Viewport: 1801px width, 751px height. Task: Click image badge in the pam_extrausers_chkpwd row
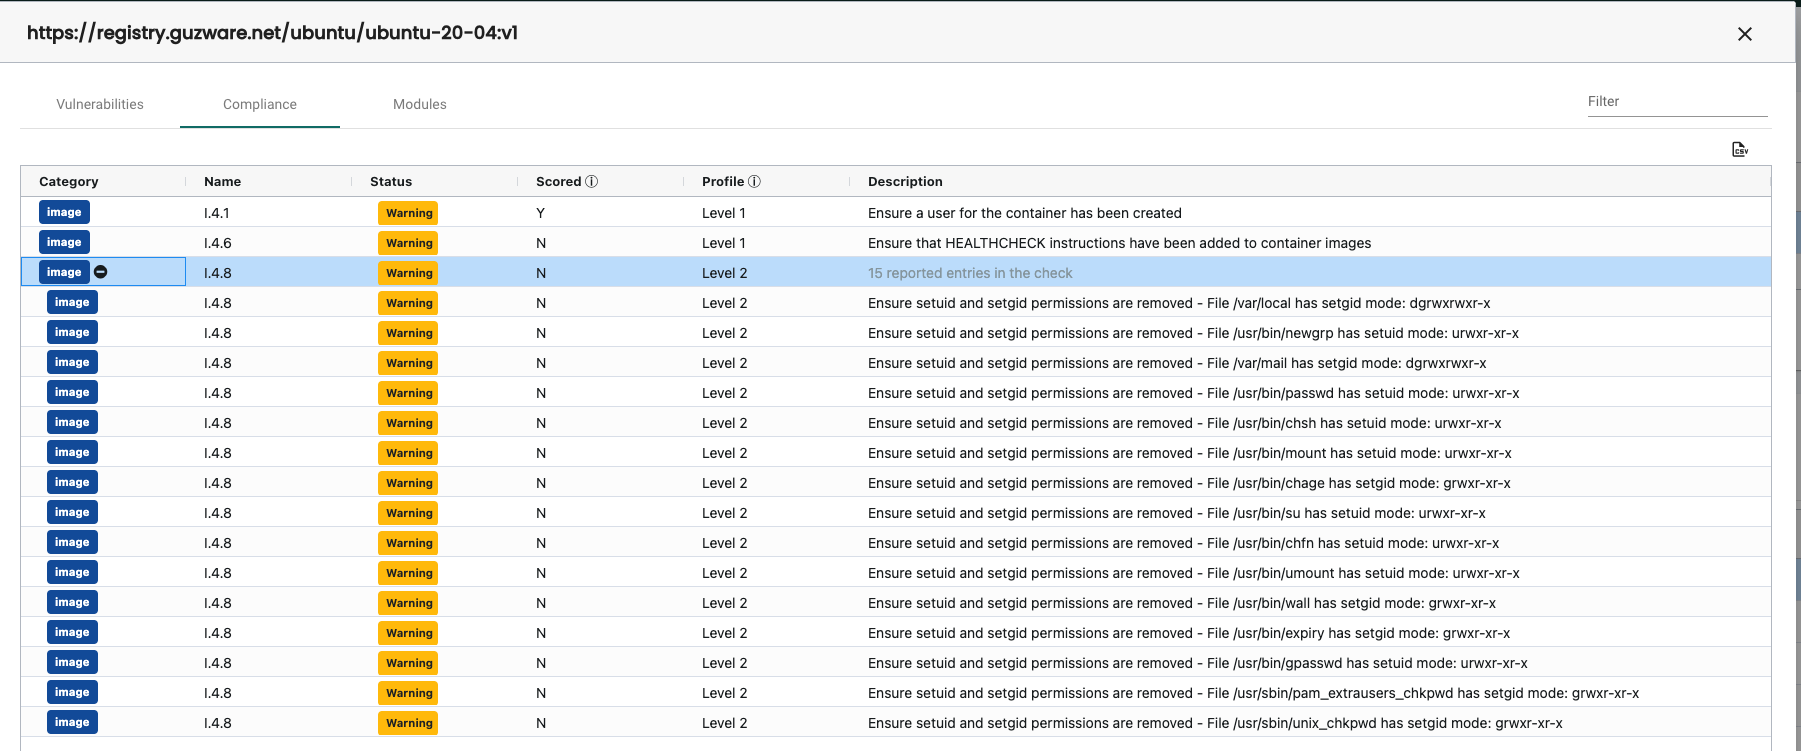click(x=72, y=692)
